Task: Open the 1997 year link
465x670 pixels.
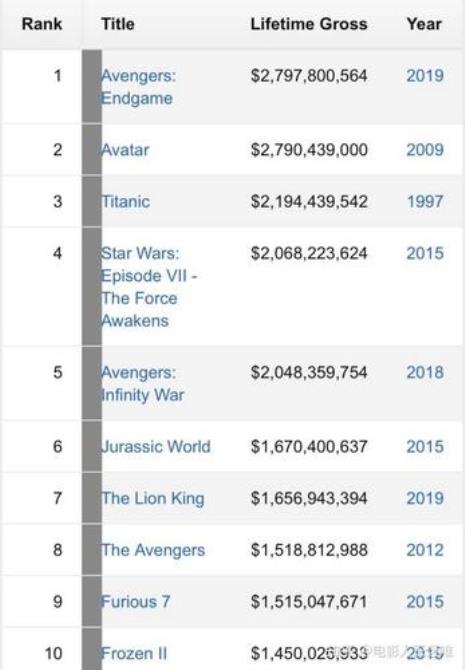Action: 425,202
